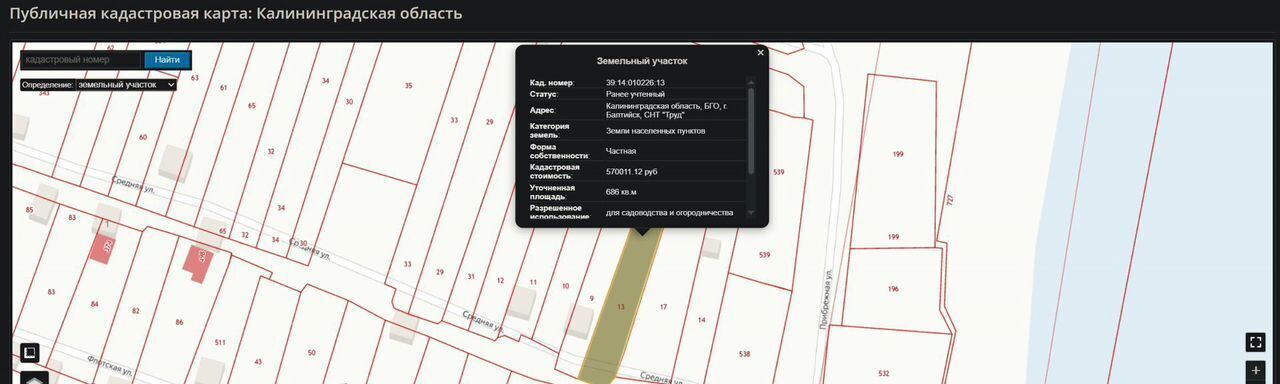This screenshot has width=1280, height=384.
Task: Zoom in with the plus icon
Action: 1255,371
